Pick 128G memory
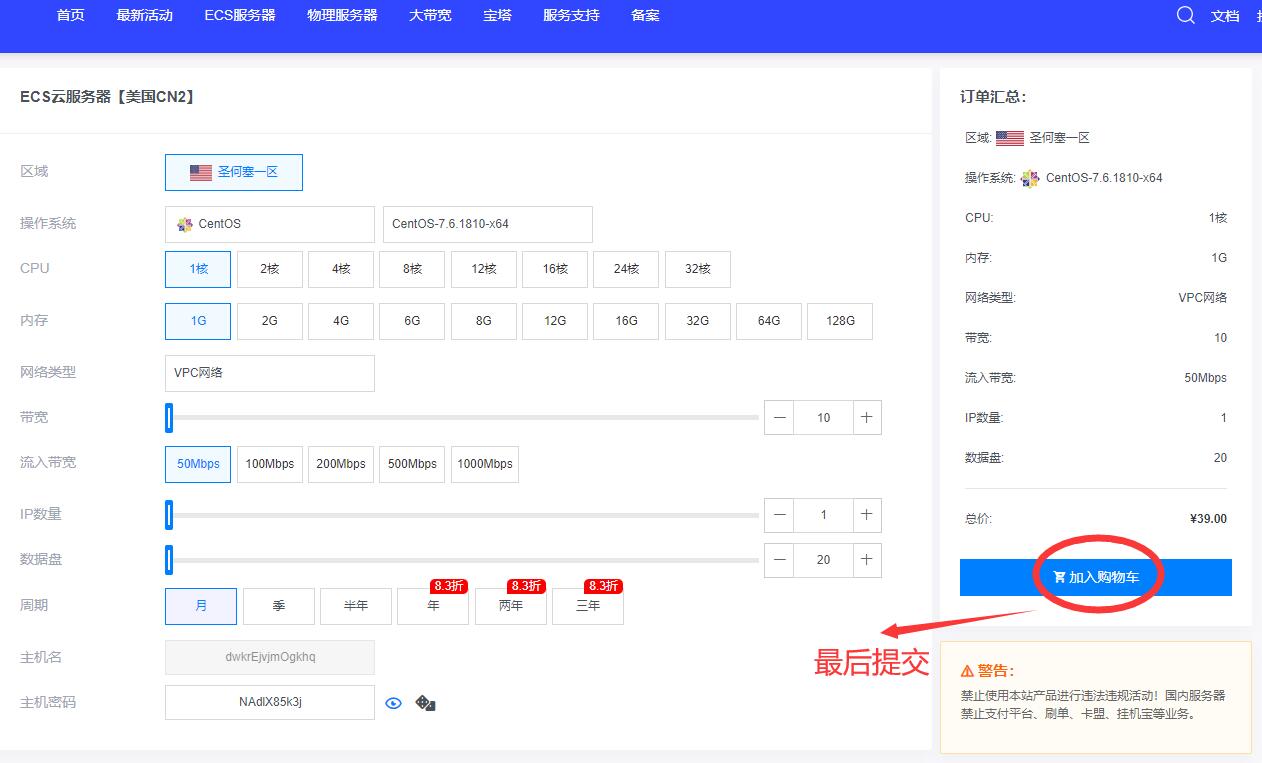Screen dimensions: 1262x763 [840, 321]
